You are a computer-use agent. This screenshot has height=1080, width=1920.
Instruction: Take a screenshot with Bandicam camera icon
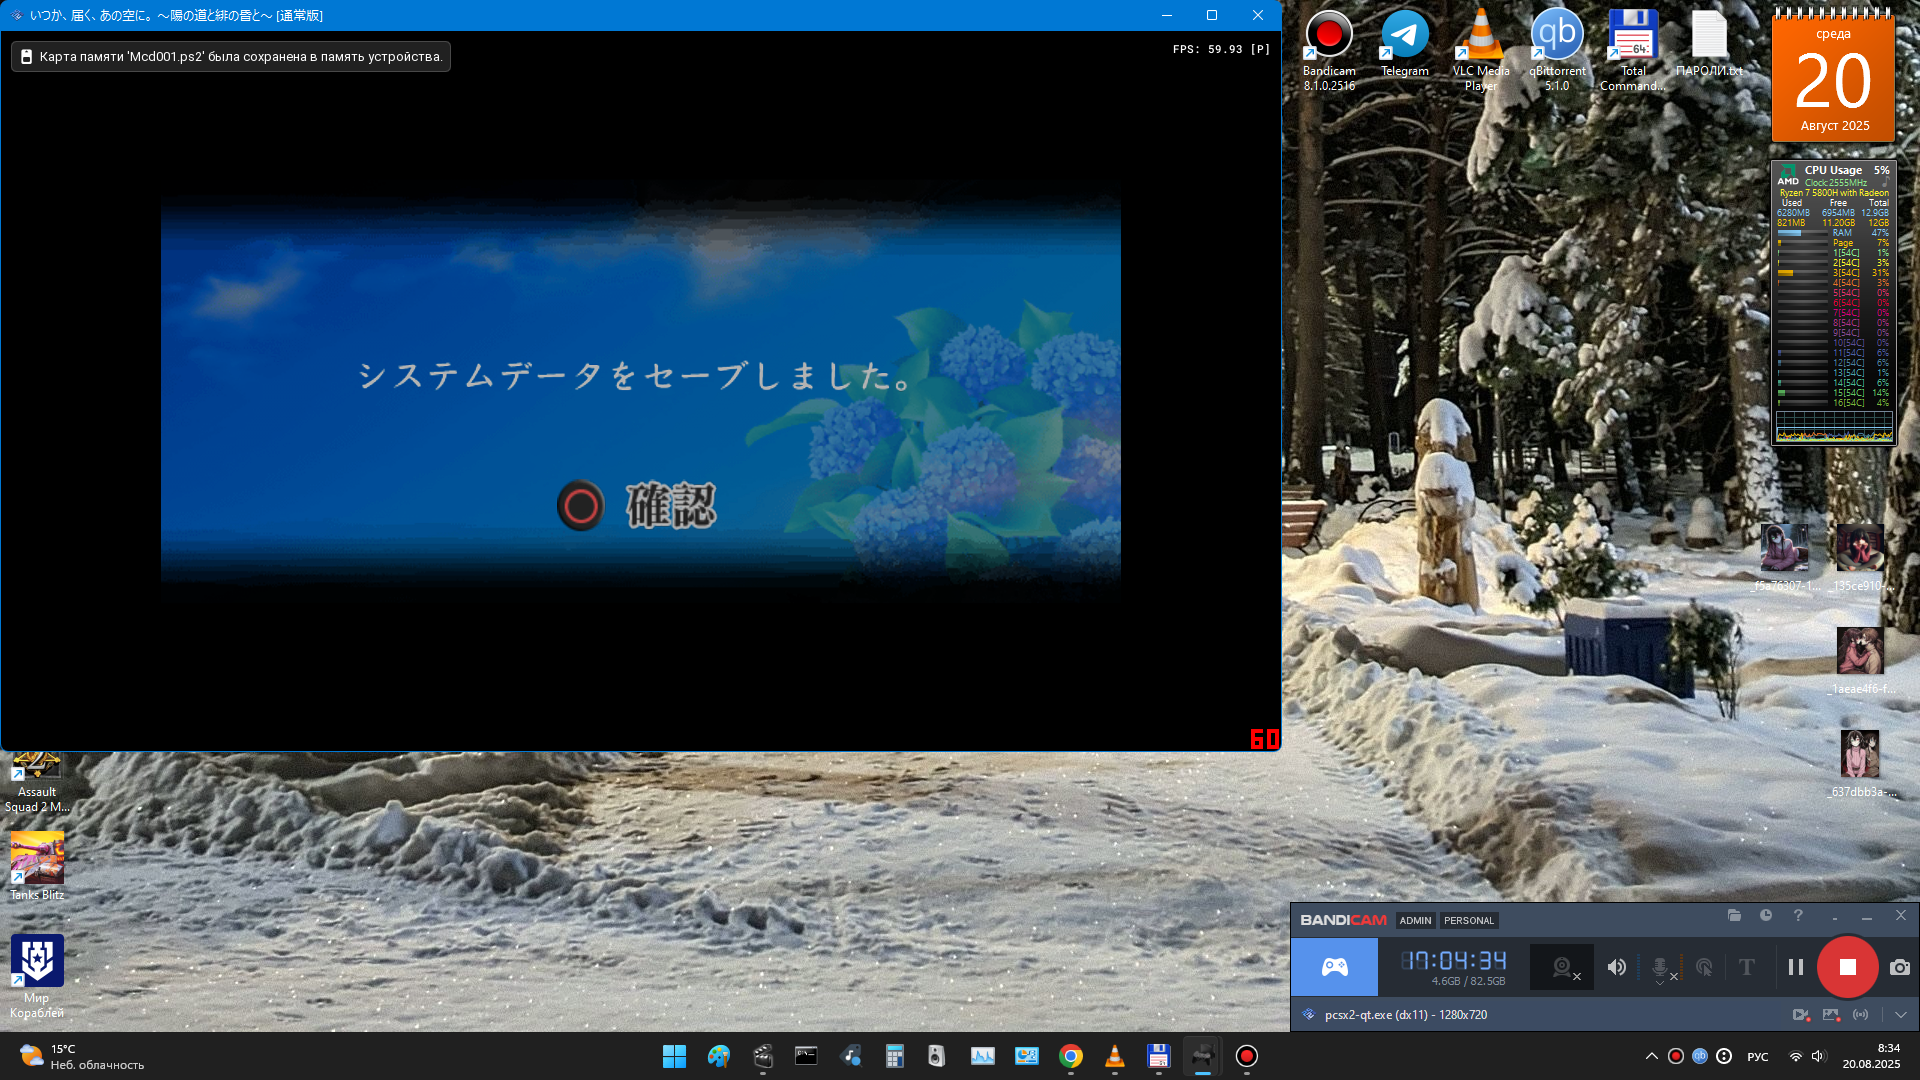coord(1900,967)
